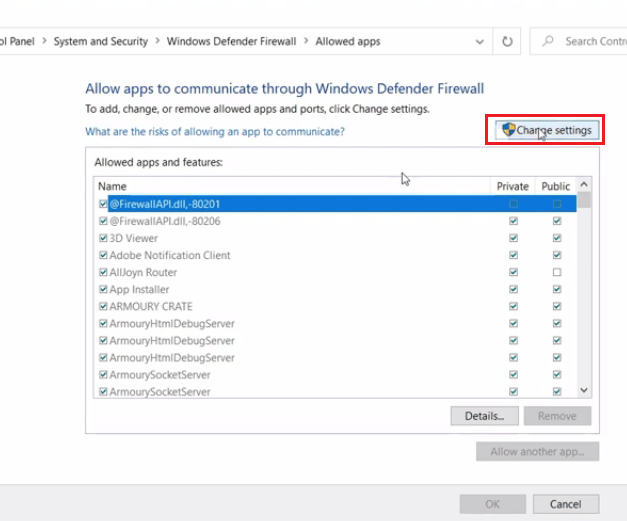Toggle Private for ARMOURY CRATE

coord(513,306)
